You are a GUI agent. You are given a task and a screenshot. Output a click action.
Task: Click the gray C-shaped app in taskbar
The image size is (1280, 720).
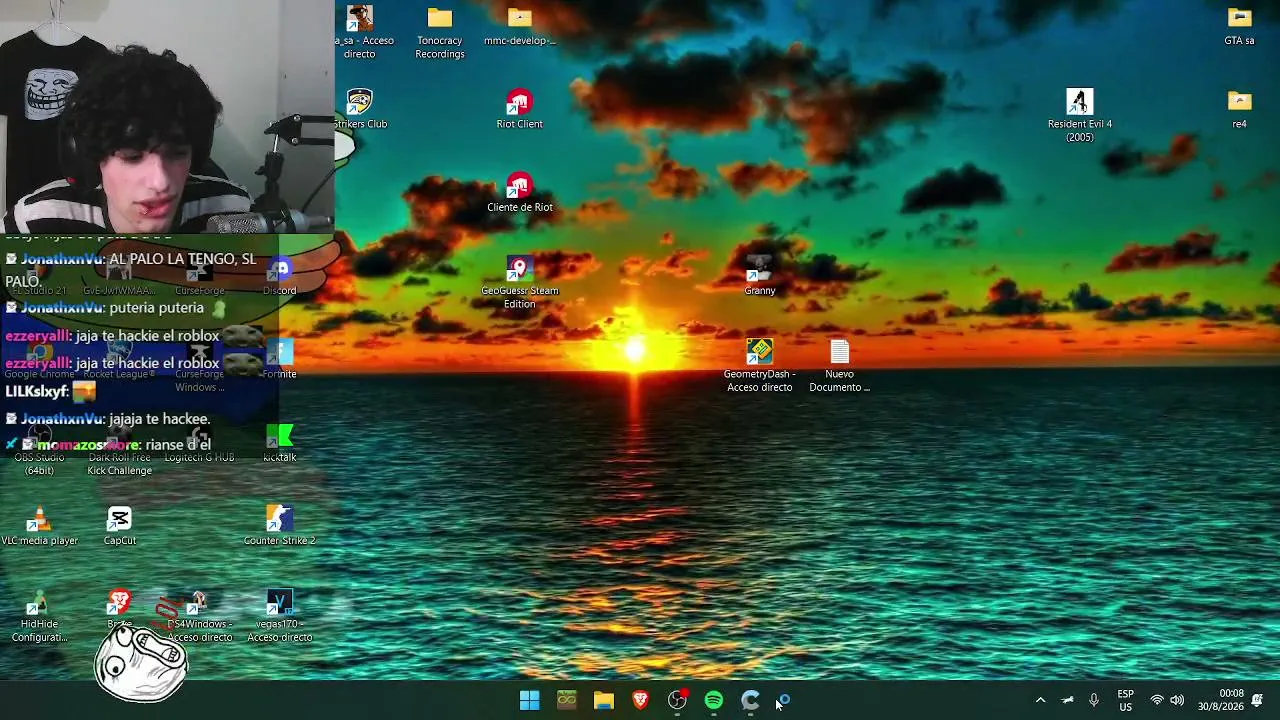pos(751,701)
